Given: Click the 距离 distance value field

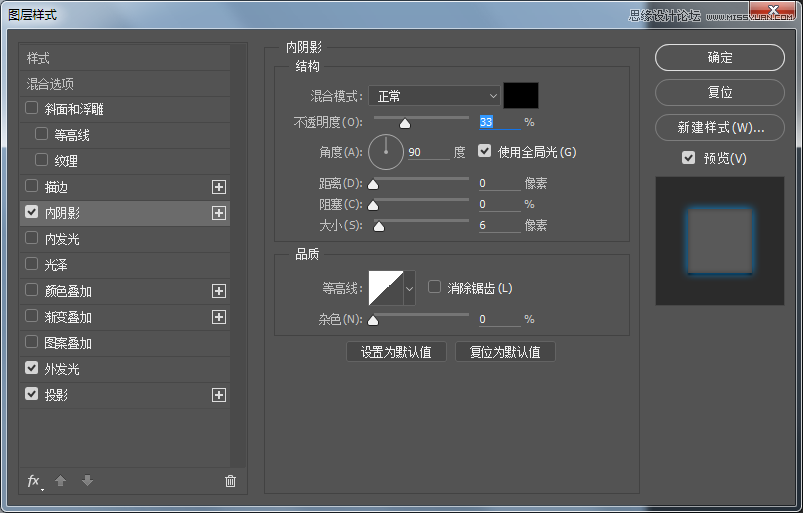Looking at the screenshot, I should pyautogui.click(x=499, y=183).
